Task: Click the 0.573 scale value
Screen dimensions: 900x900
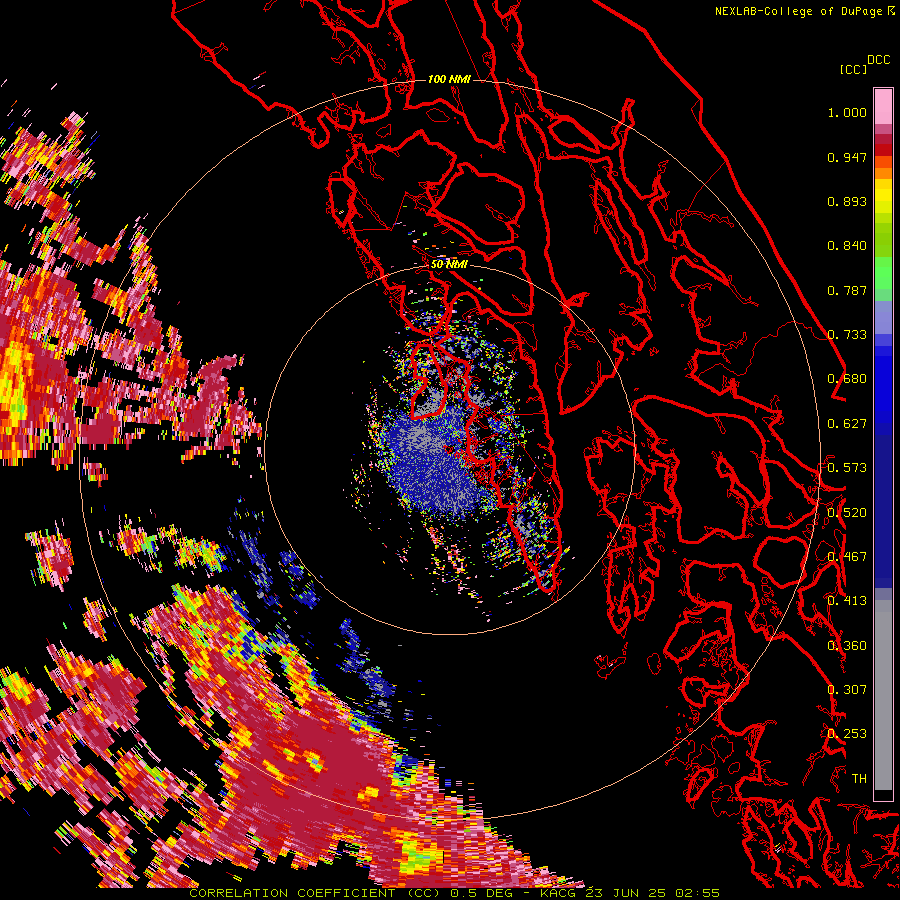Action: point(847,468)
